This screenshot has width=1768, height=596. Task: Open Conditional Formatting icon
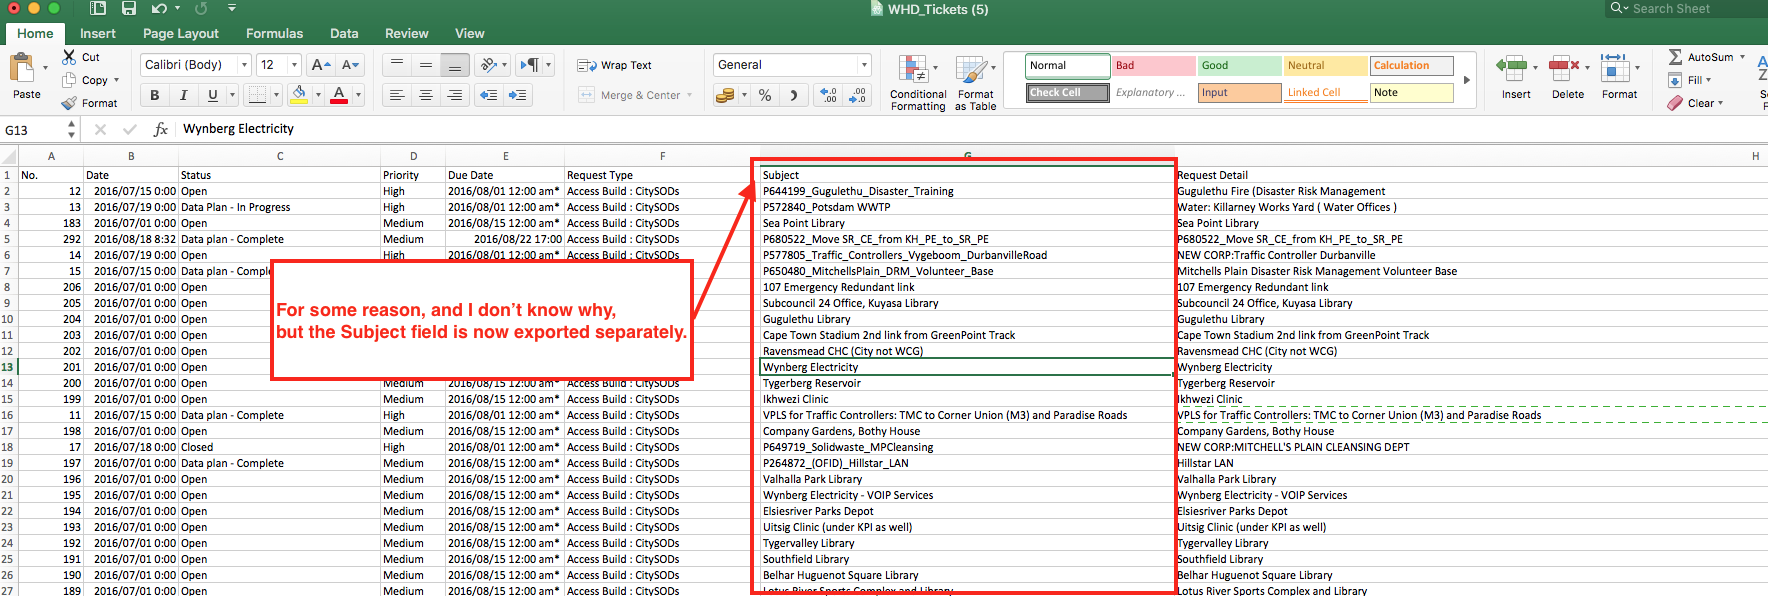pyautogui.click(x=913, y=69)
